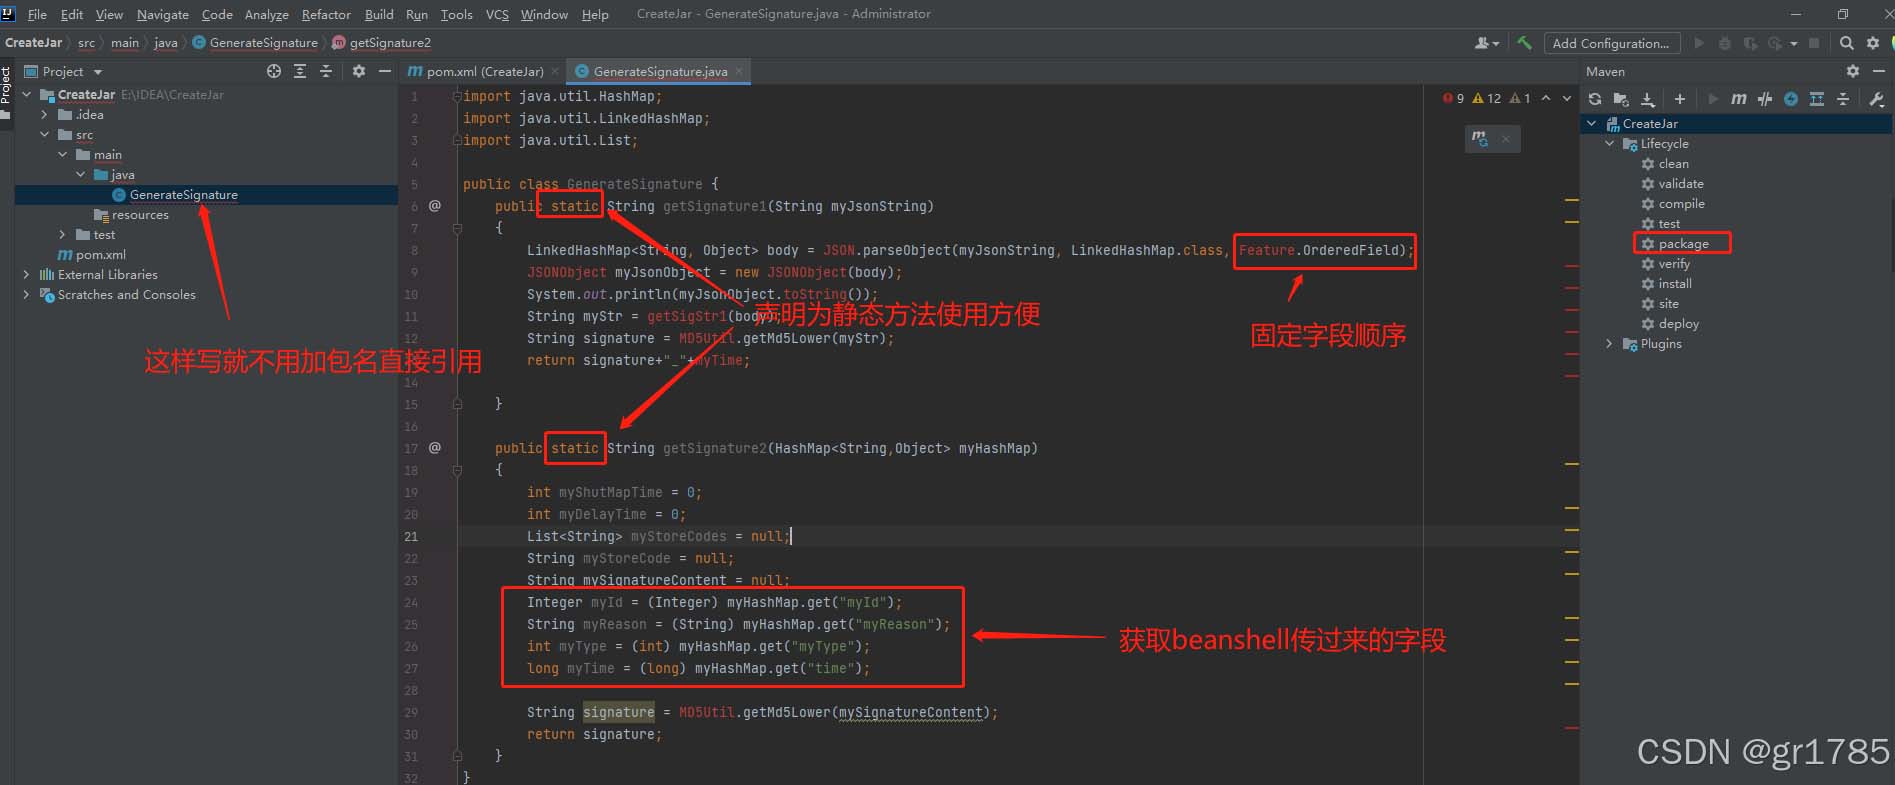This screenshot has width=1895, height=785.
Task: Collapse Lifecycle node in Maven panel
Action: 1610,144
